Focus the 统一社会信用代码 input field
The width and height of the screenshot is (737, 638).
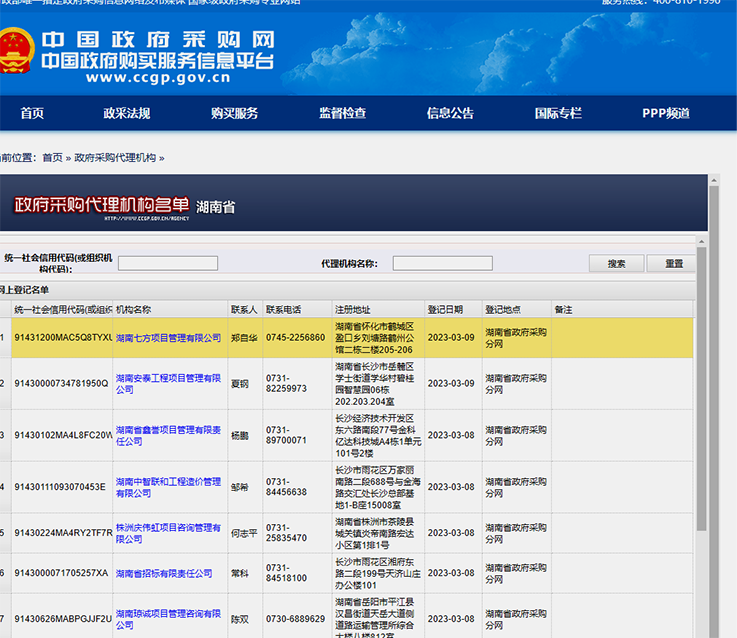[x=168, y=263]
